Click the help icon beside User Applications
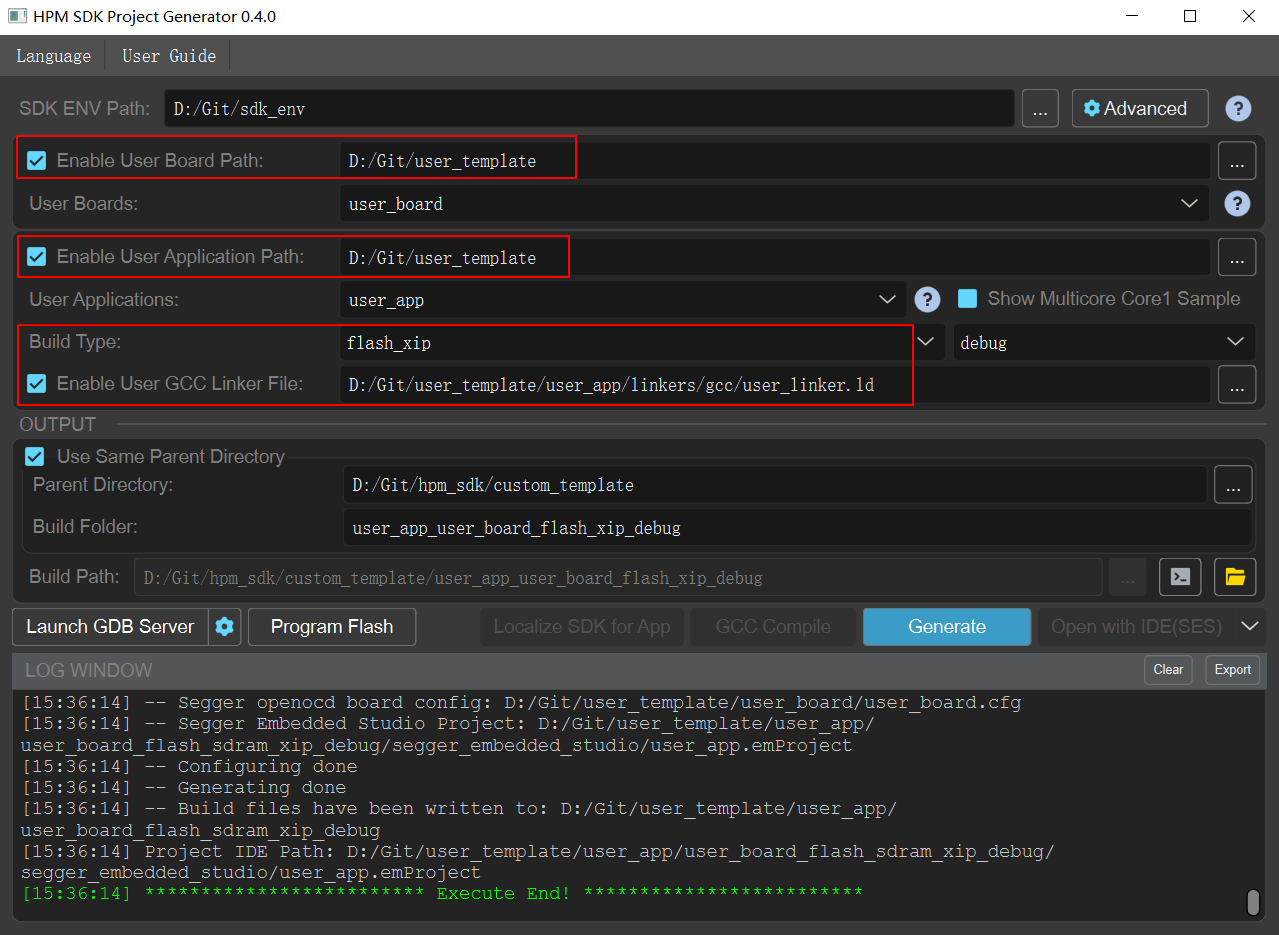This screenshot has width=1279, height=935. (926, 299)
